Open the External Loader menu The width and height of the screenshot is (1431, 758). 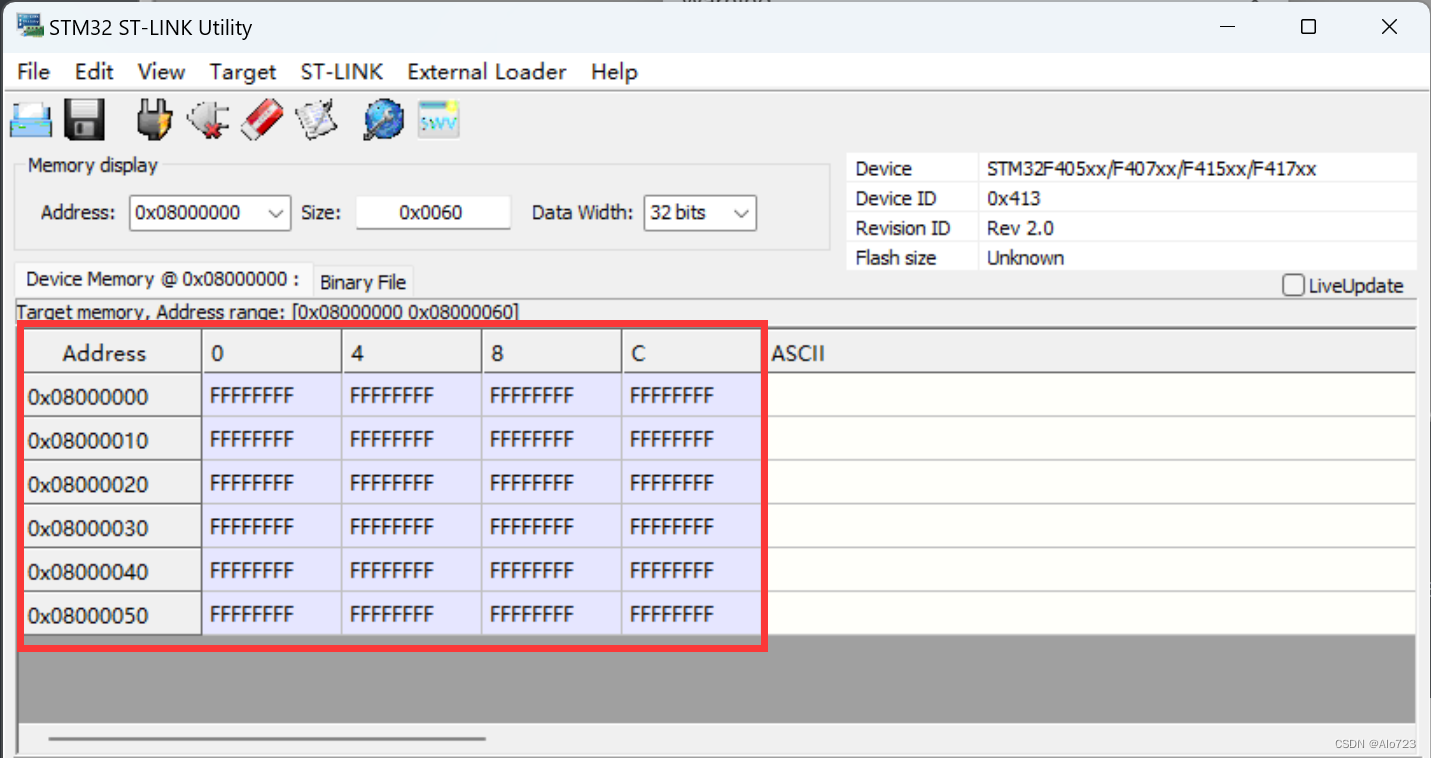click(x=487, y=72)
